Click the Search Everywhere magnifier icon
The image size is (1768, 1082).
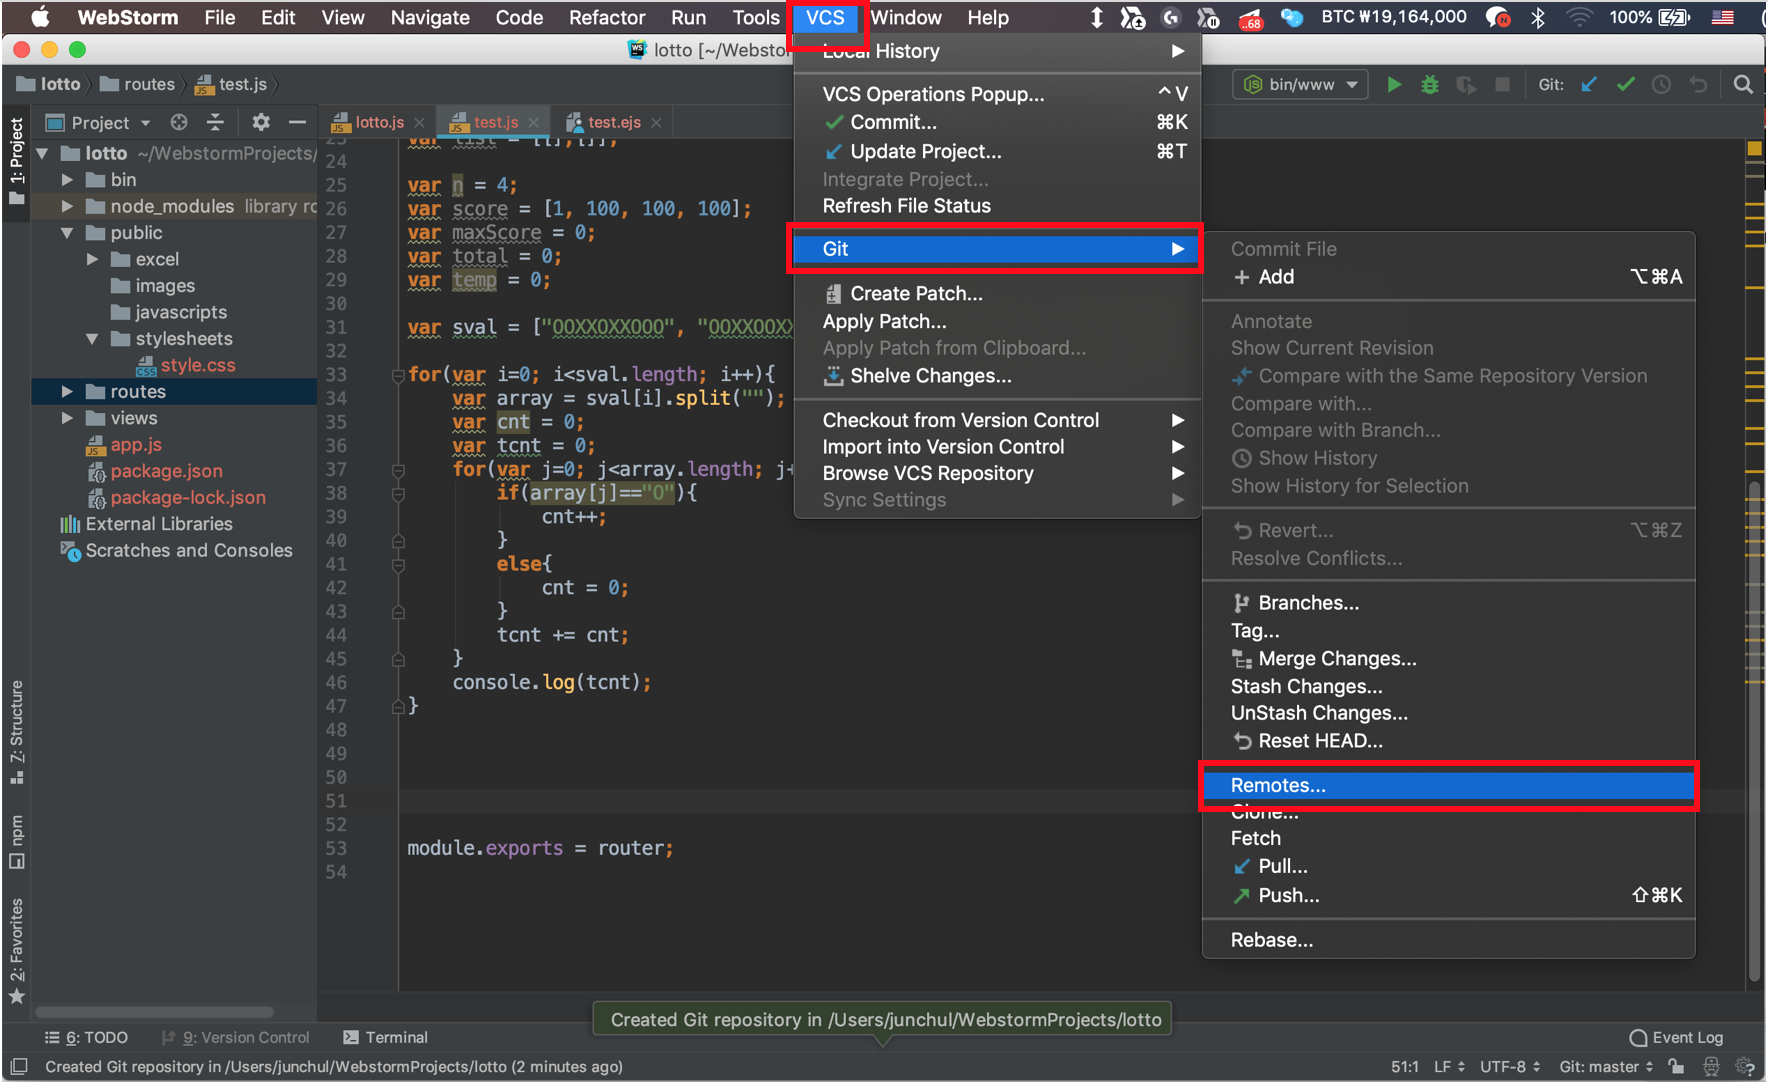click(1743, 85)
